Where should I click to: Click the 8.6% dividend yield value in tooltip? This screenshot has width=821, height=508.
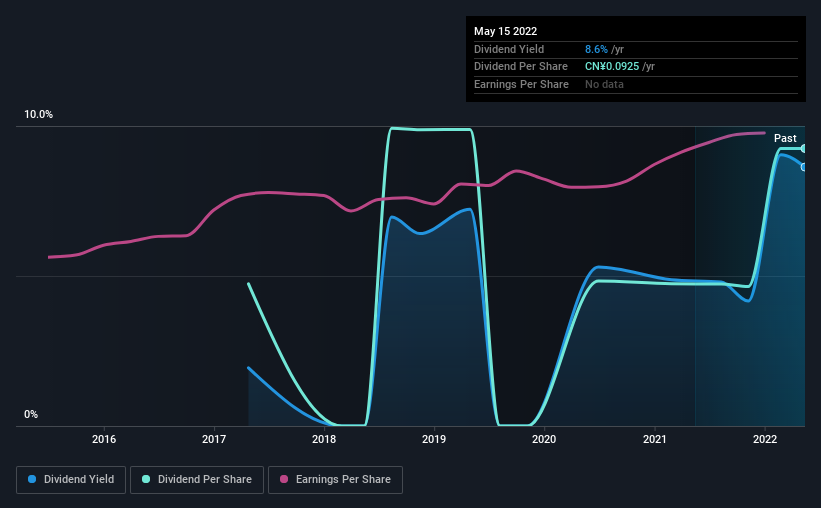click(x=596, y=49)
